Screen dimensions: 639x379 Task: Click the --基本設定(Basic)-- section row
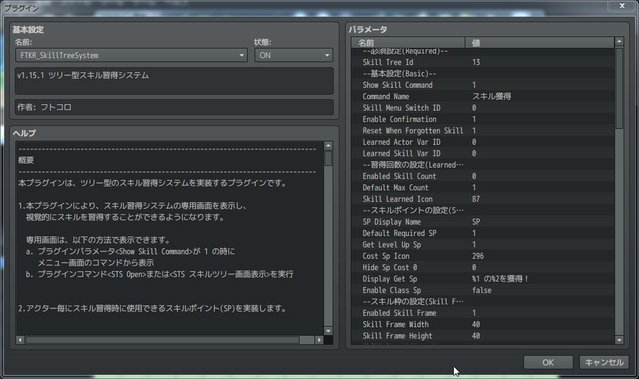483,74
